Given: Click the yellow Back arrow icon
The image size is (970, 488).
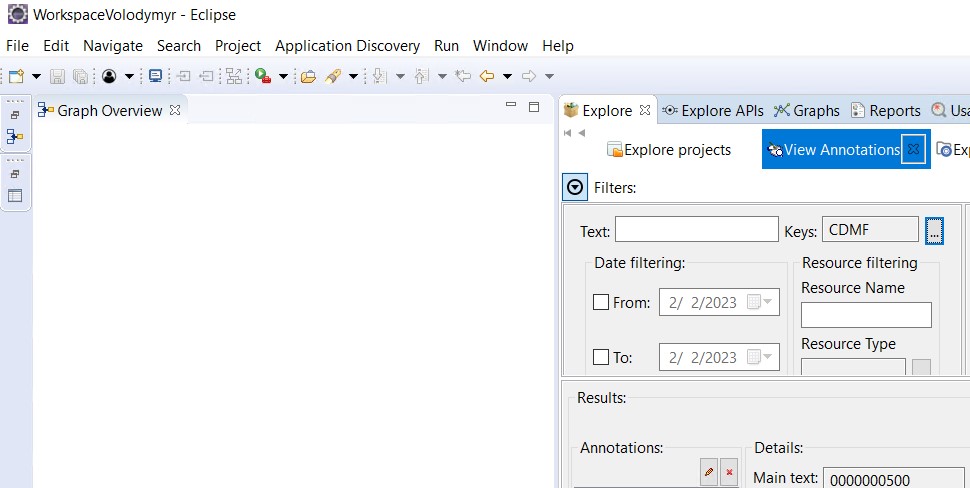Looking at the screenshot, I should click(487, 76).
